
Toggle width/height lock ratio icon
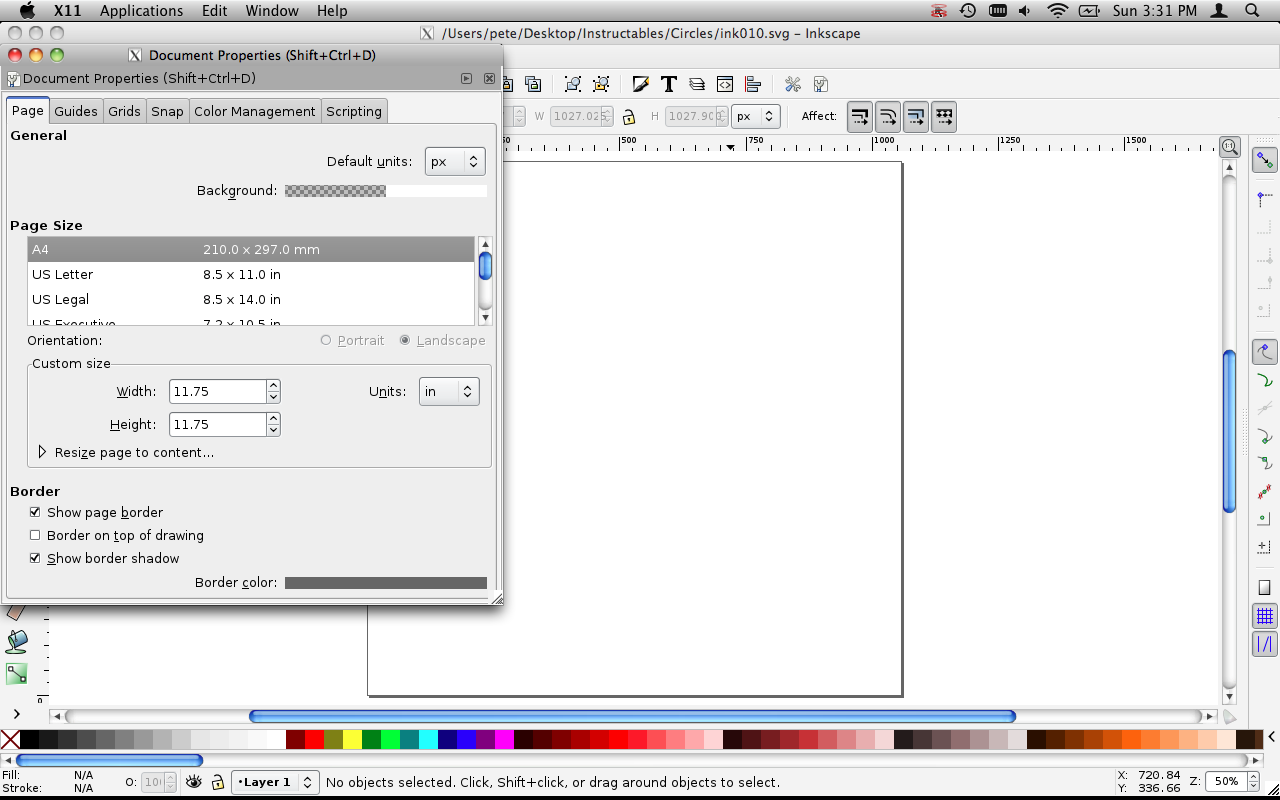coord(629,116)
